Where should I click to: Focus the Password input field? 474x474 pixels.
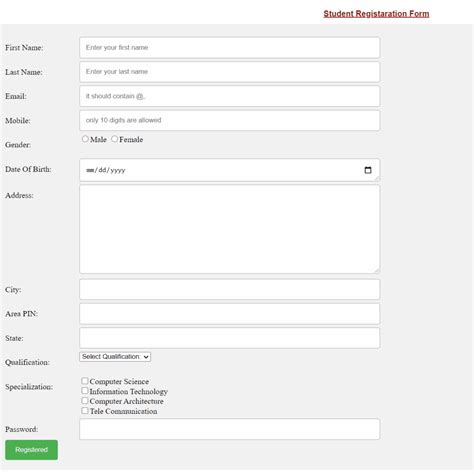point(229,429)
